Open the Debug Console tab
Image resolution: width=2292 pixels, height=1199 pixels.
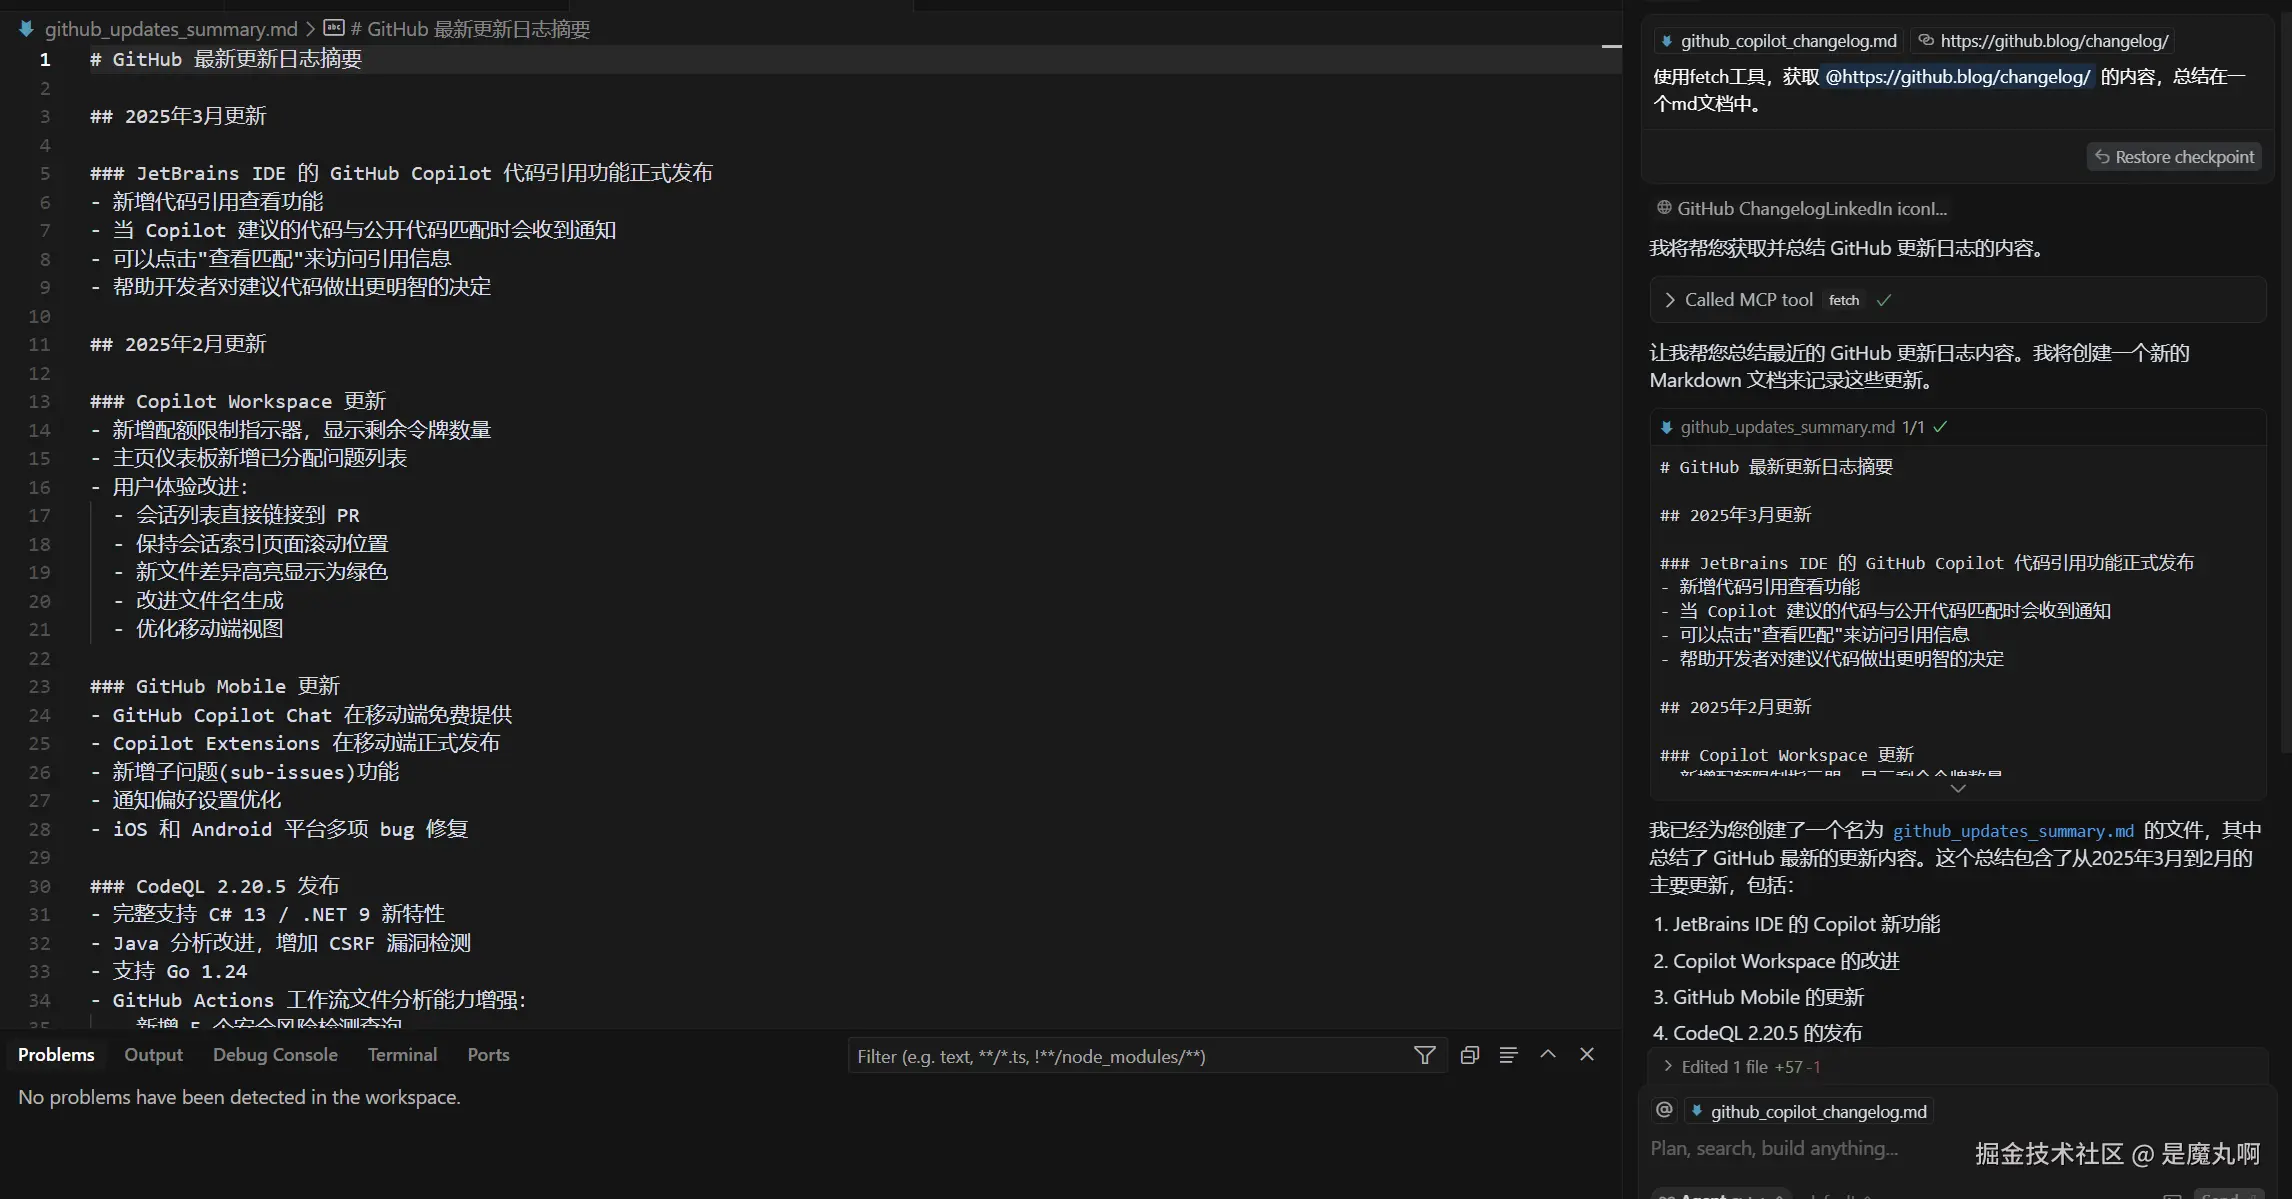click(275, 1054)
